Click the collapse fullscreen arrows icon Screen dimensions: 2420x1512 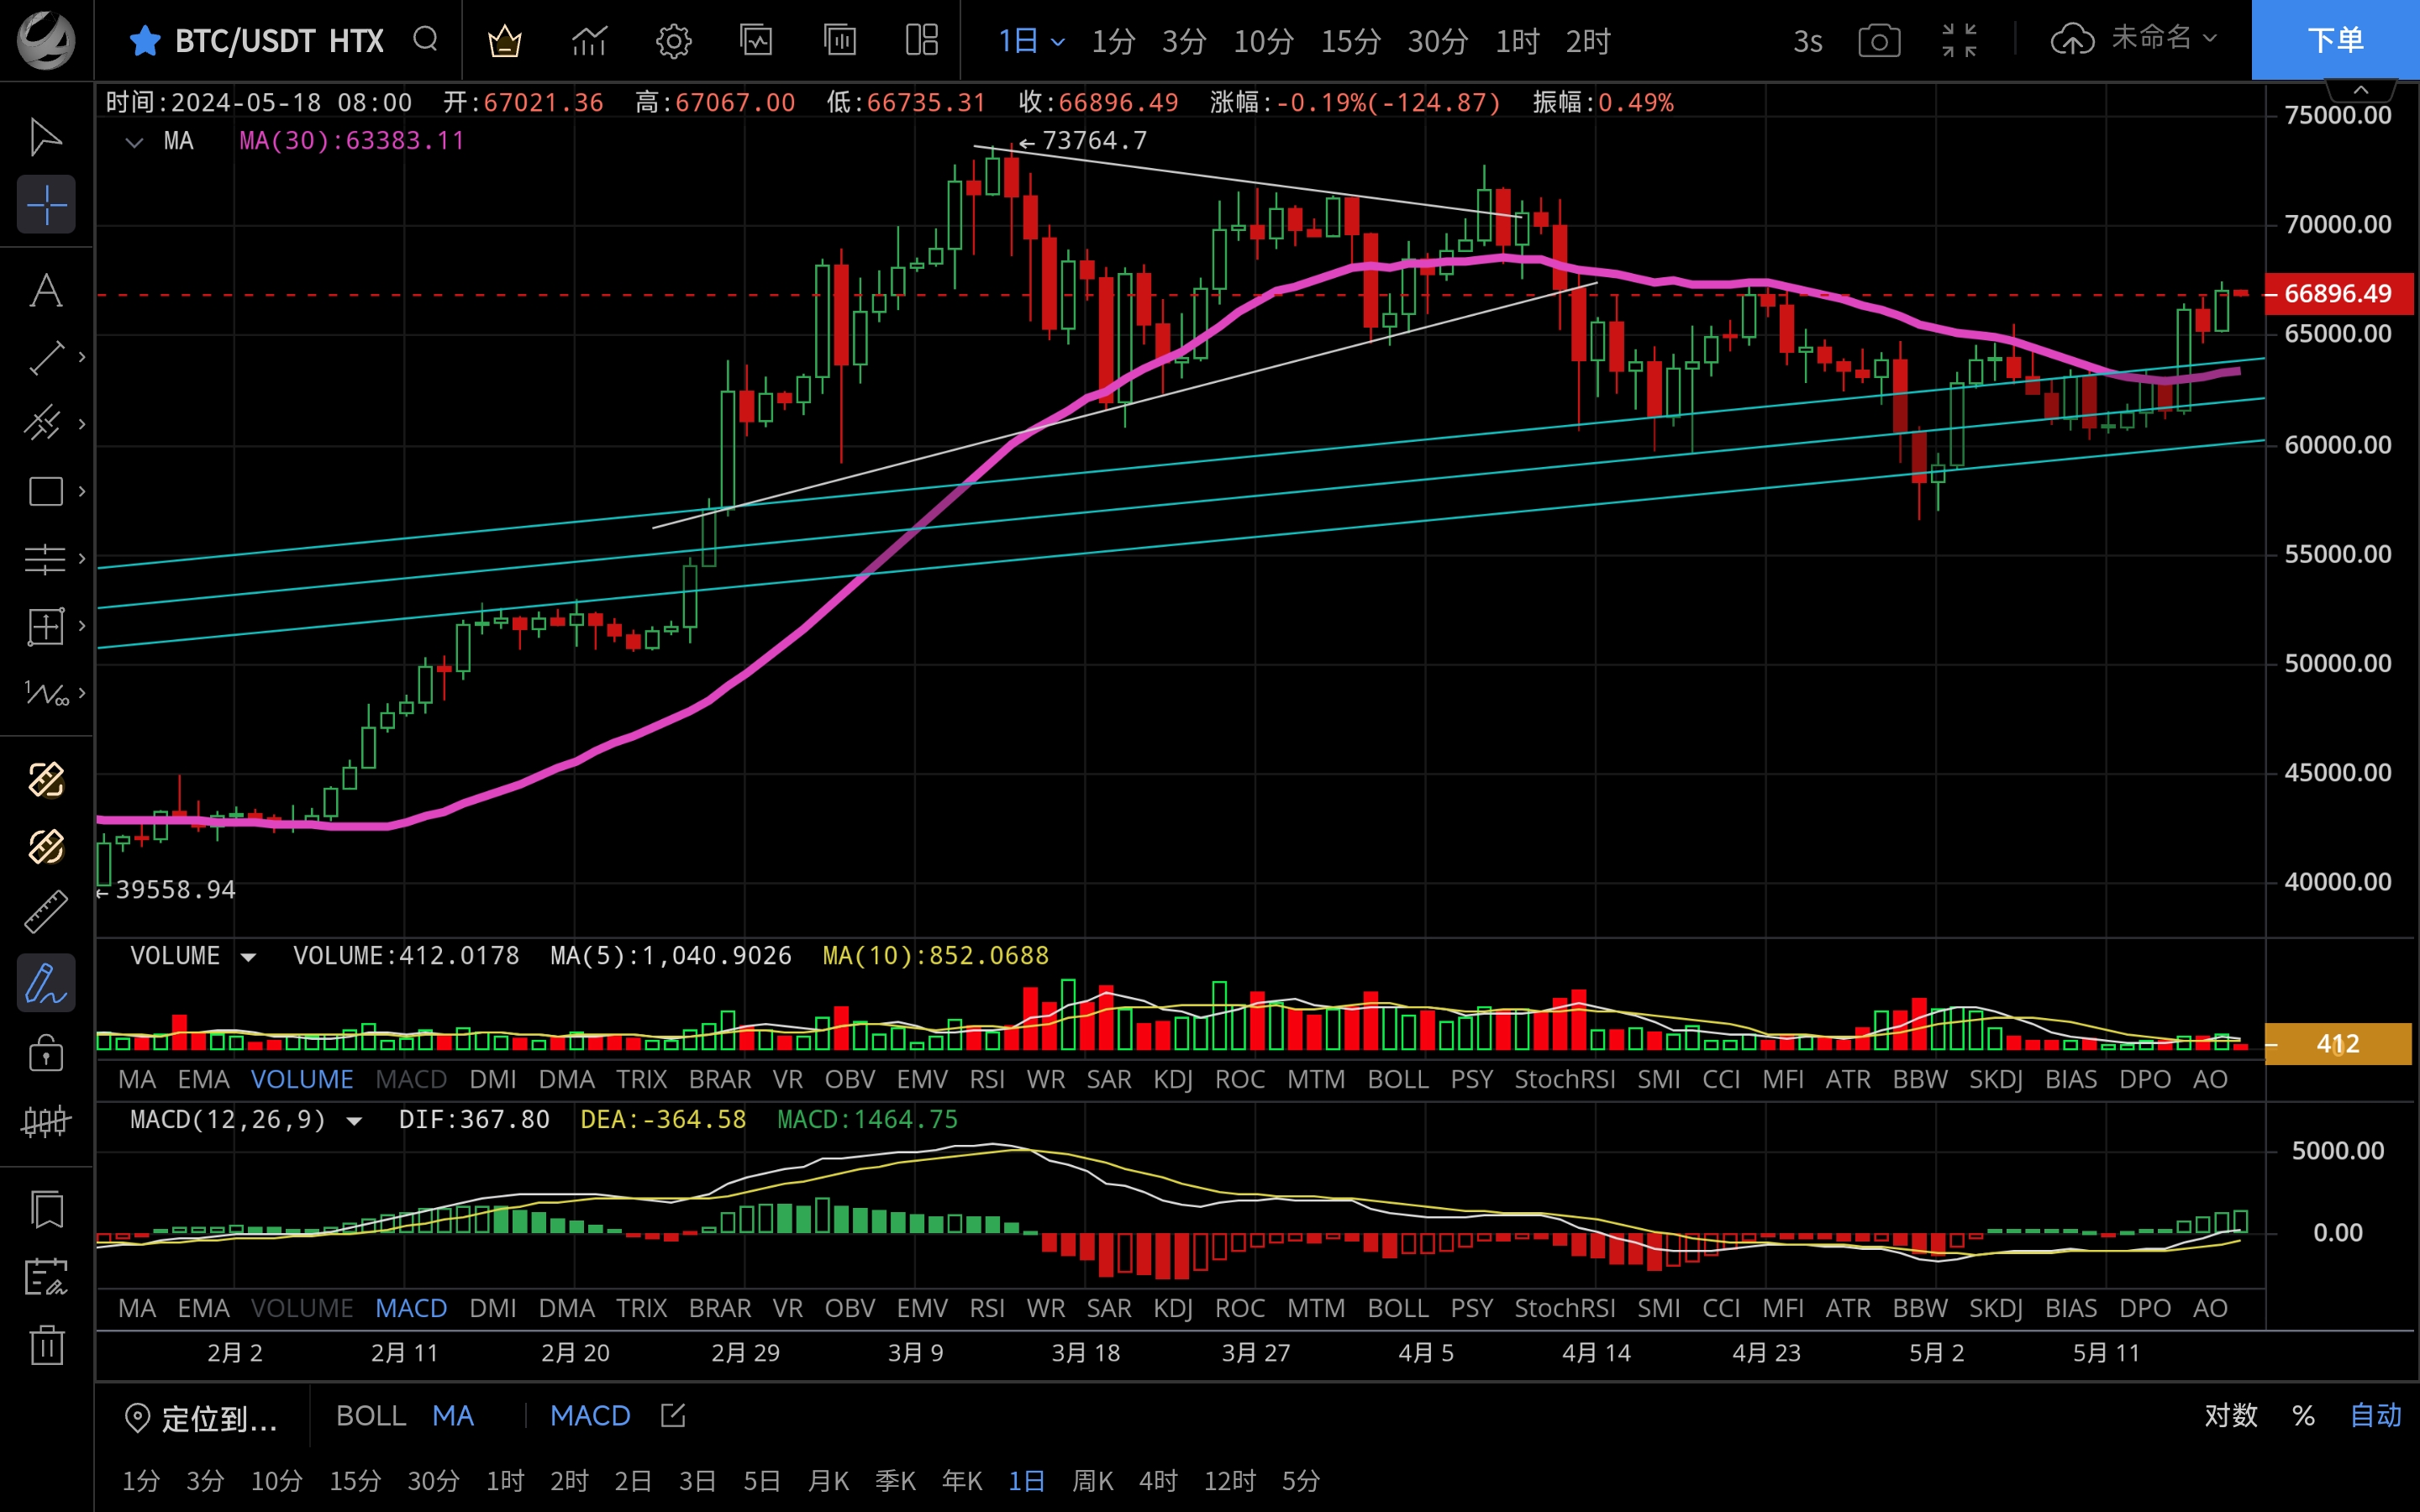tap(1959, 41)
